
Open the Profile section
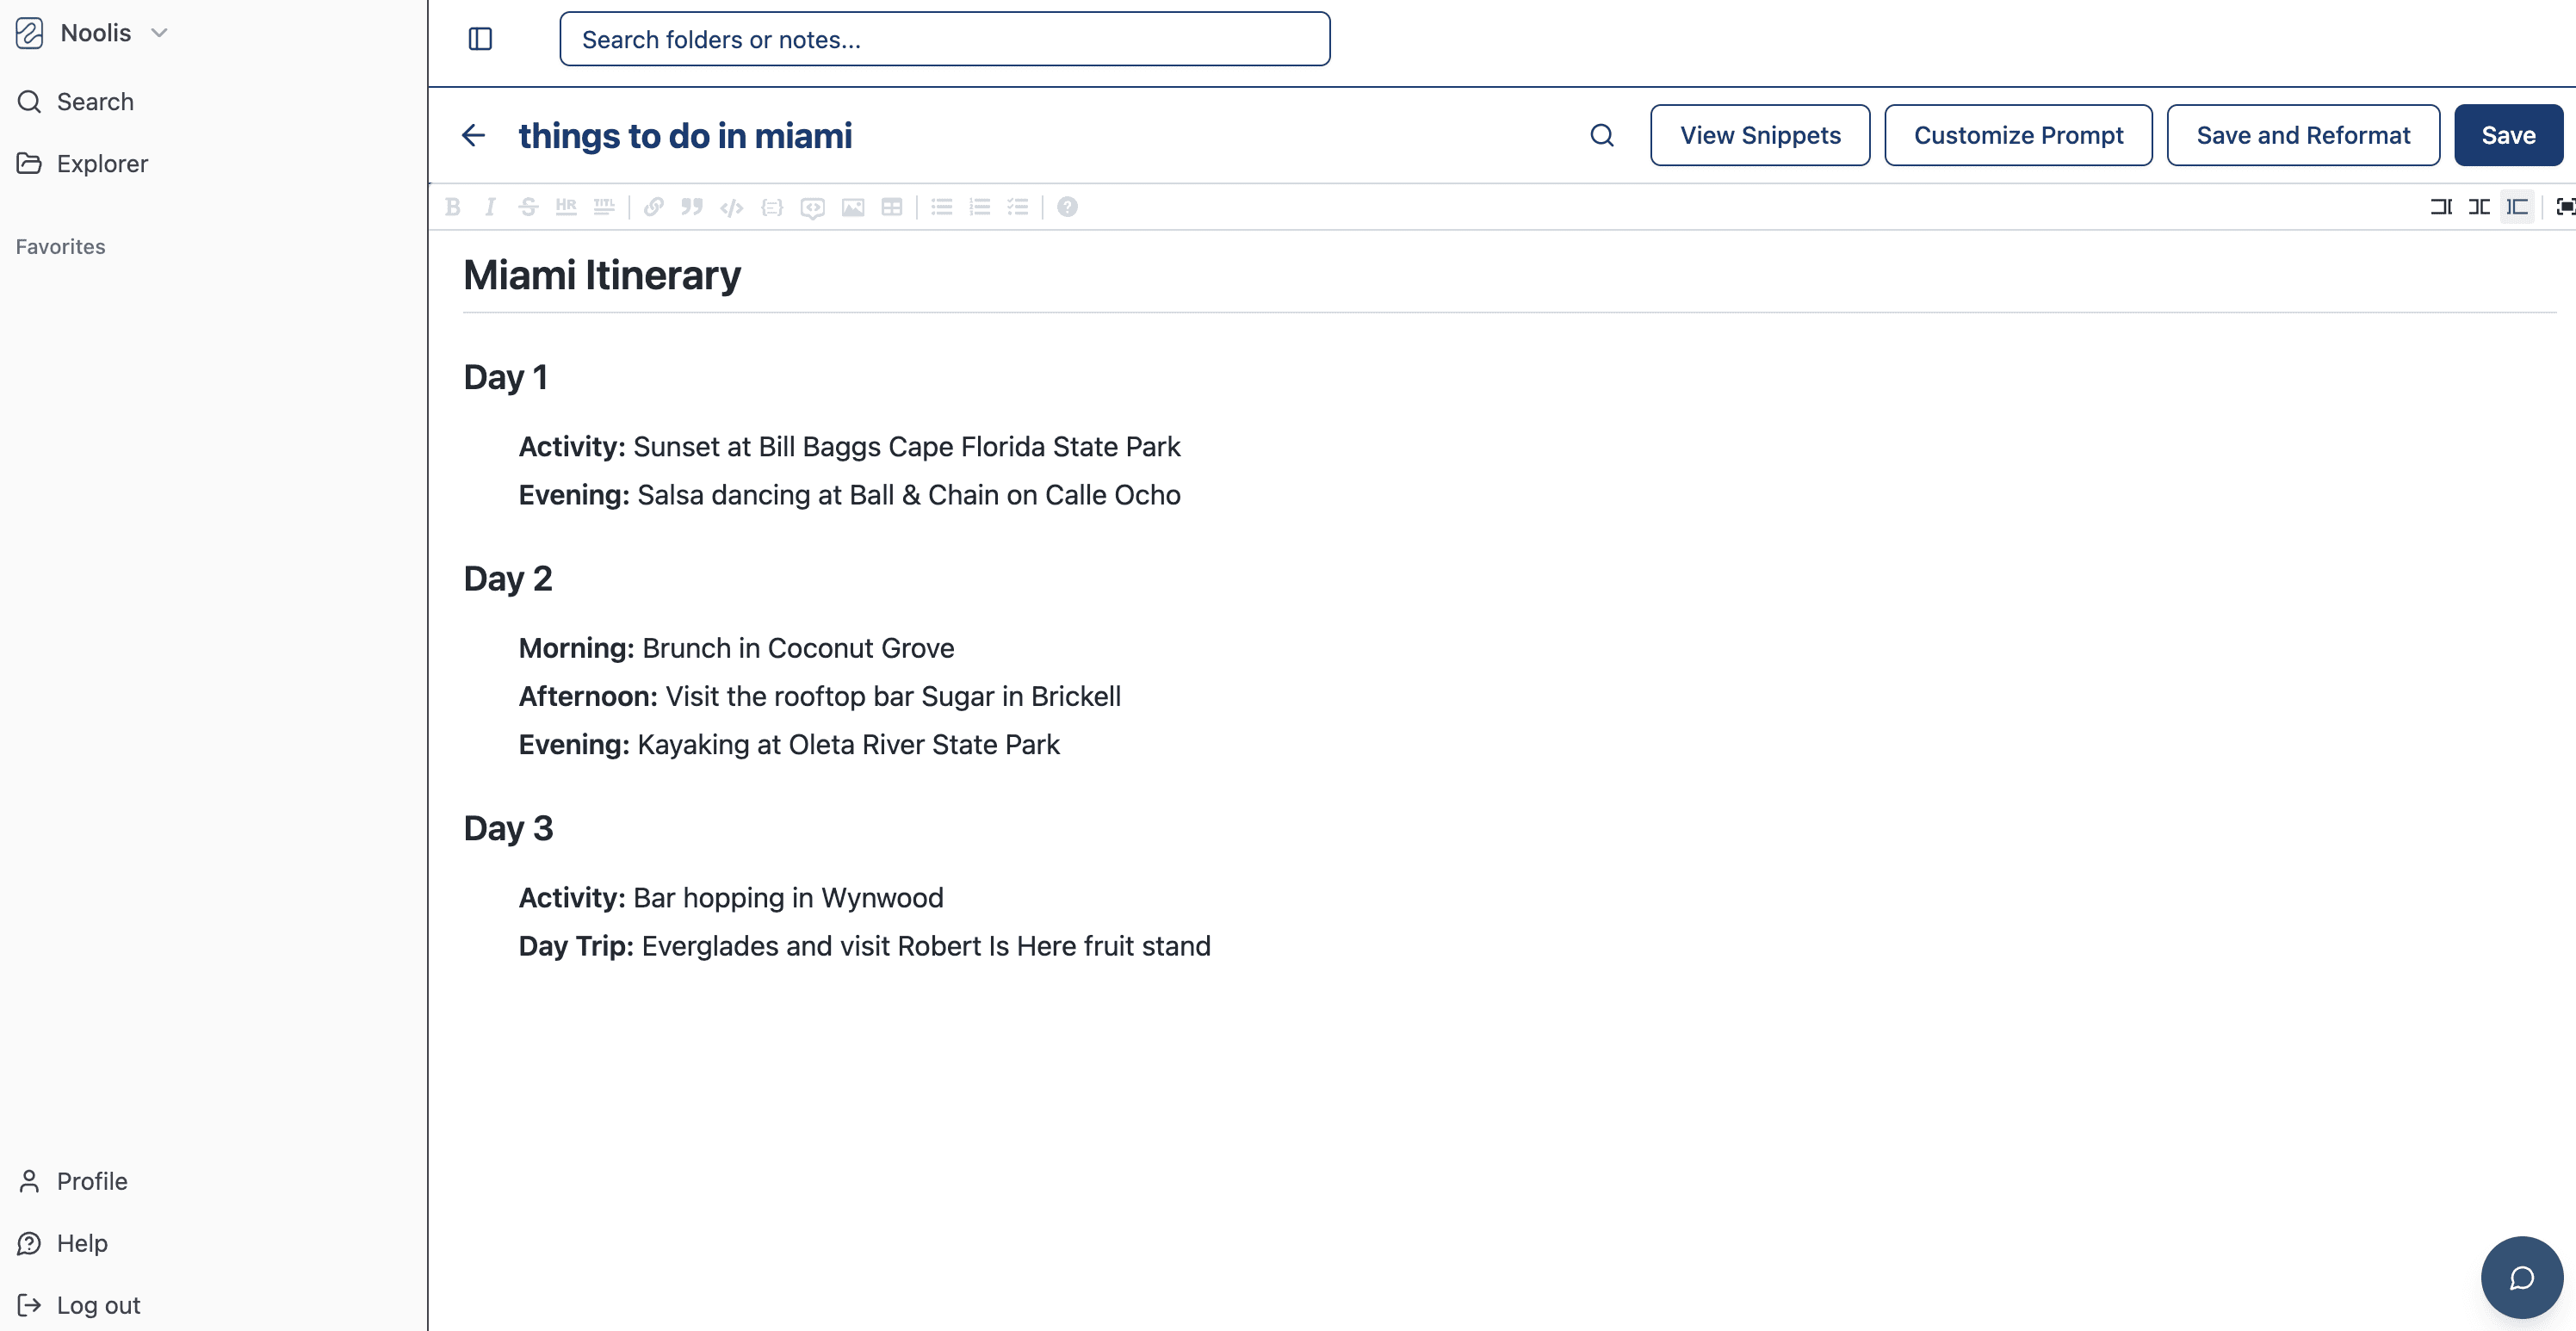(x=90, y=1180)
